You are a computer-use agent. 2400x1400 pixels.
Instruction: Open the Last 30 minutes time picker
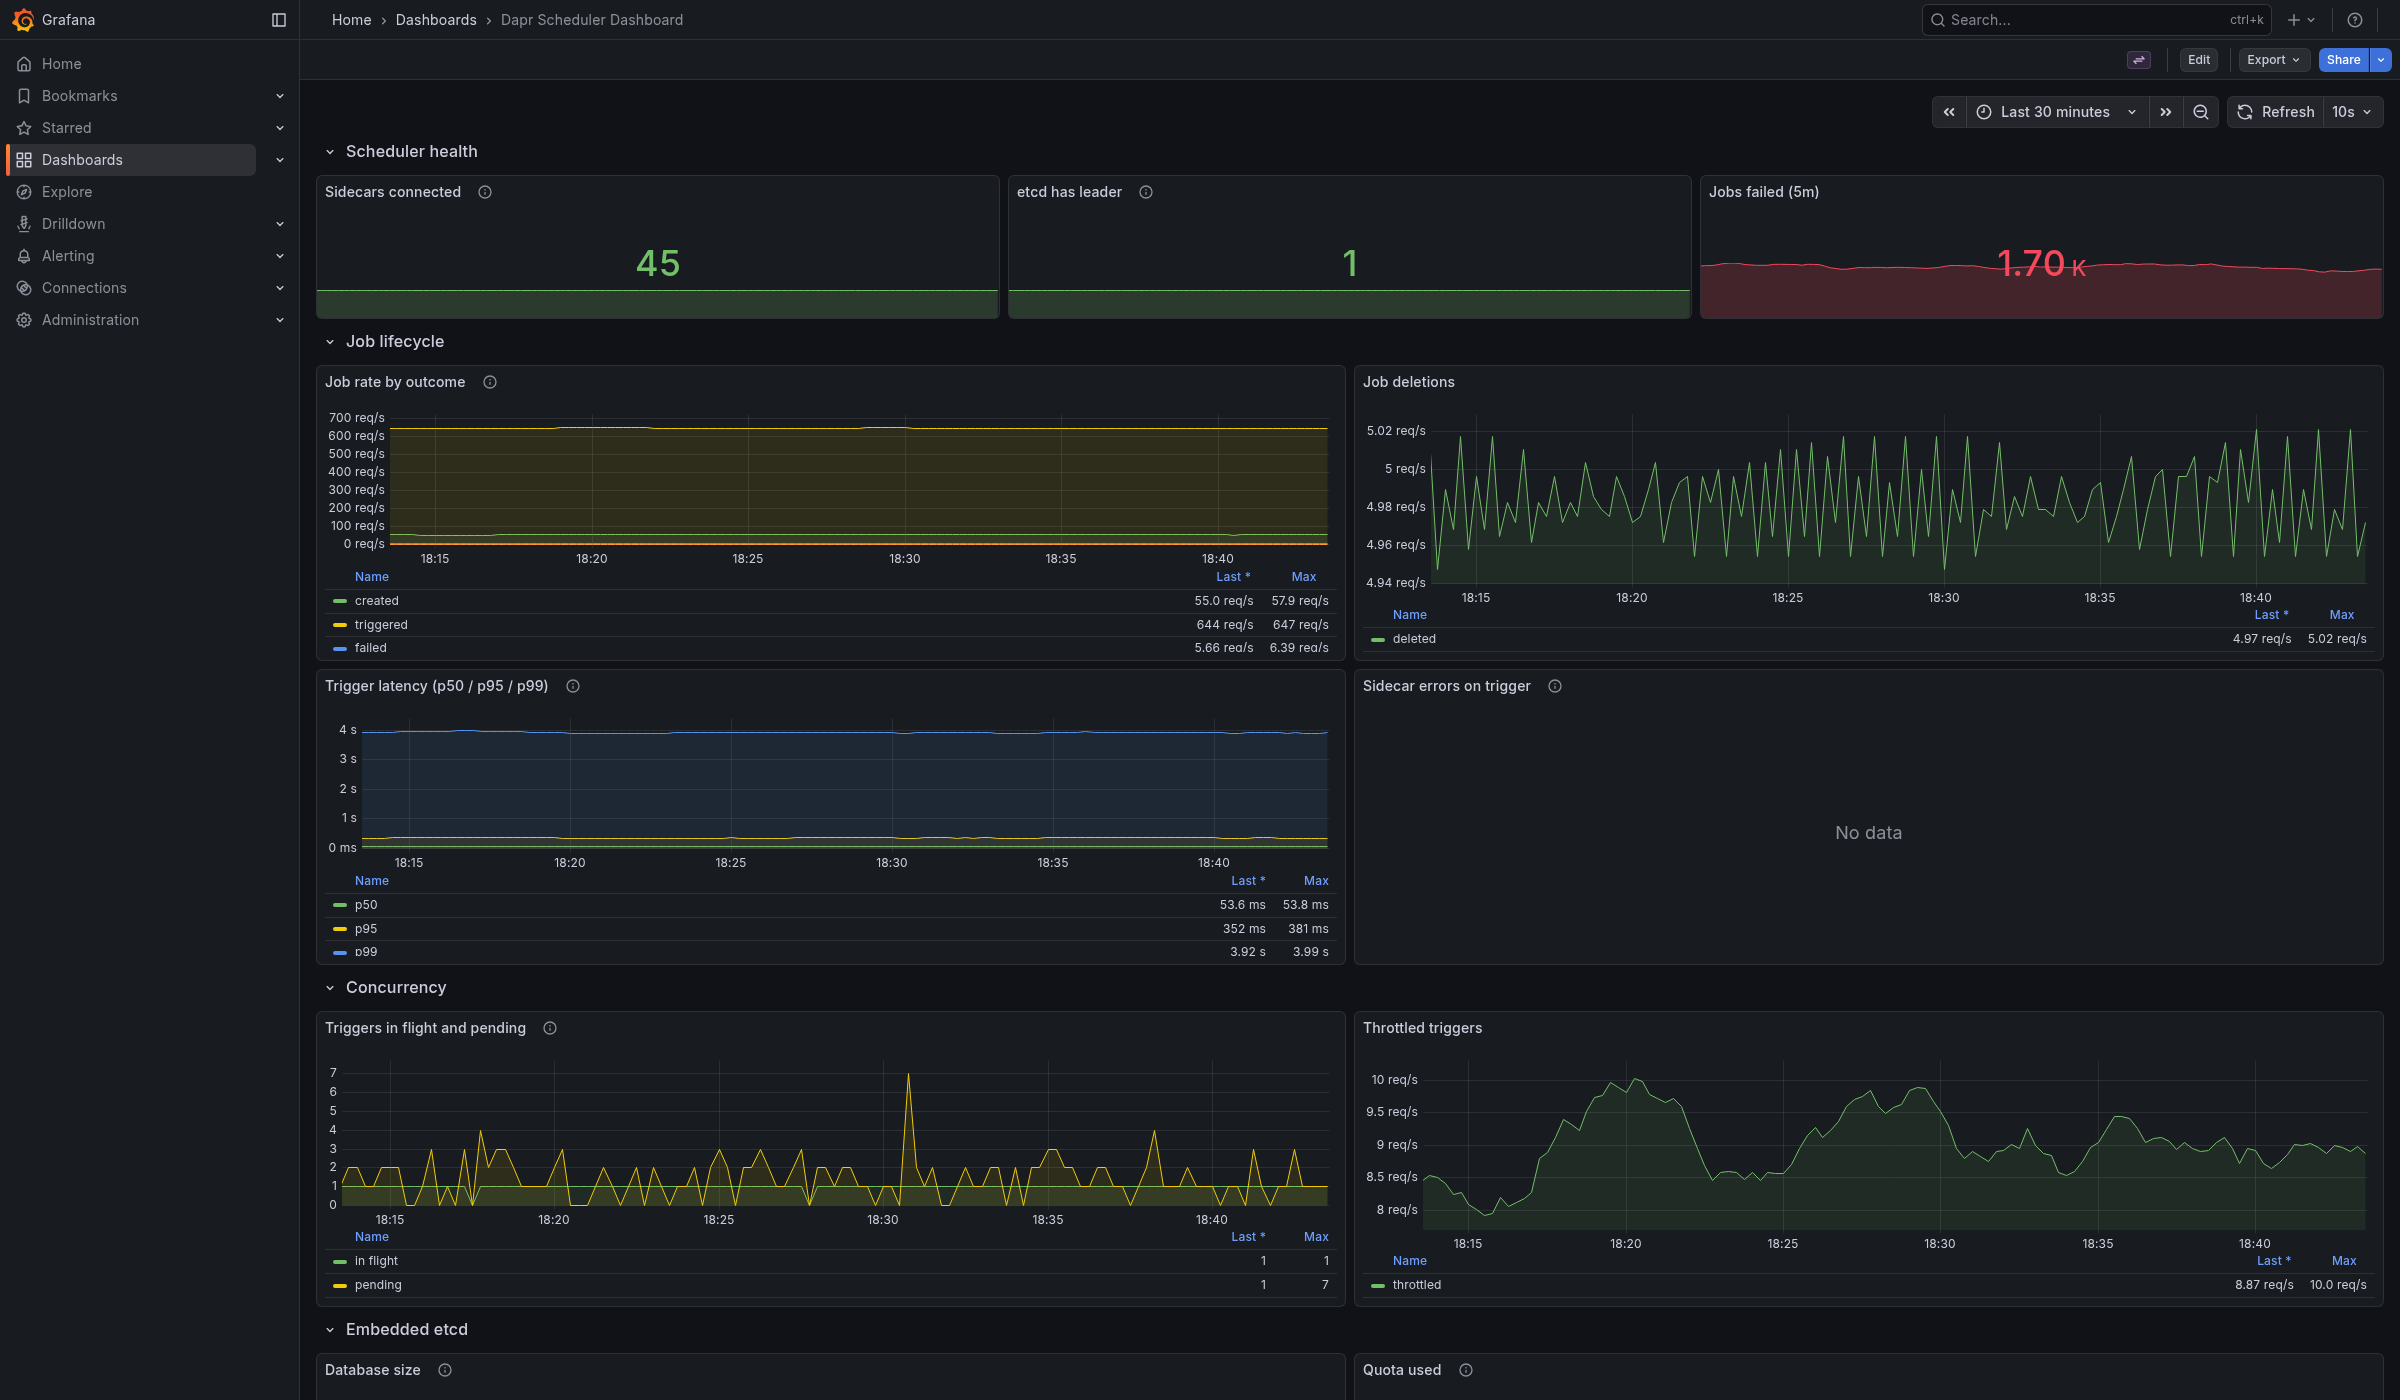click(2057, 112)
